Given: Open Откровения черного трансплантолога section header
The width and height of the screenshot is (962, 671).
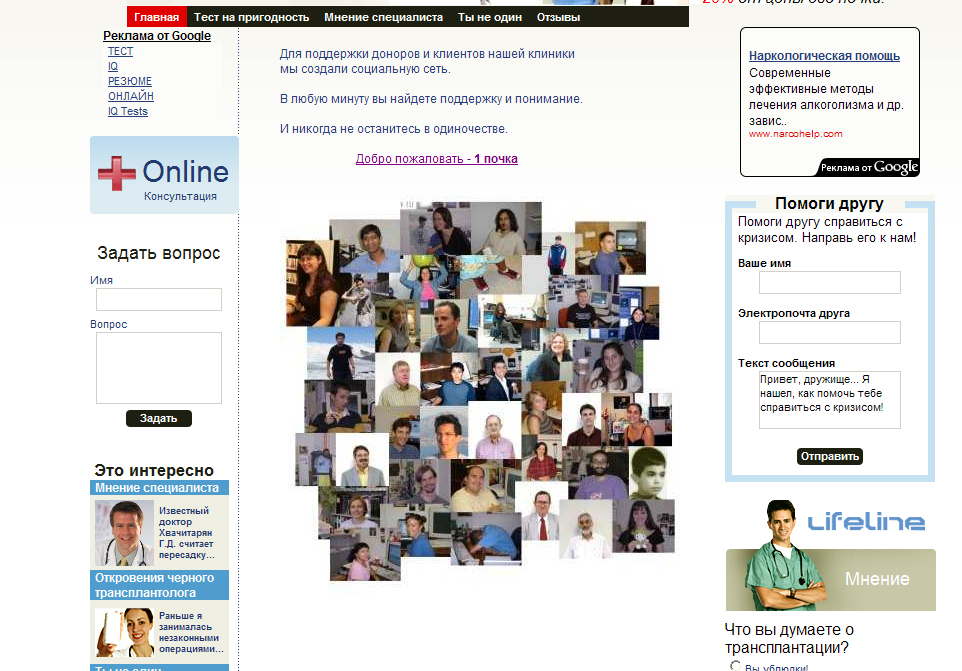Looking at the screenshot, I should [160, 585].
